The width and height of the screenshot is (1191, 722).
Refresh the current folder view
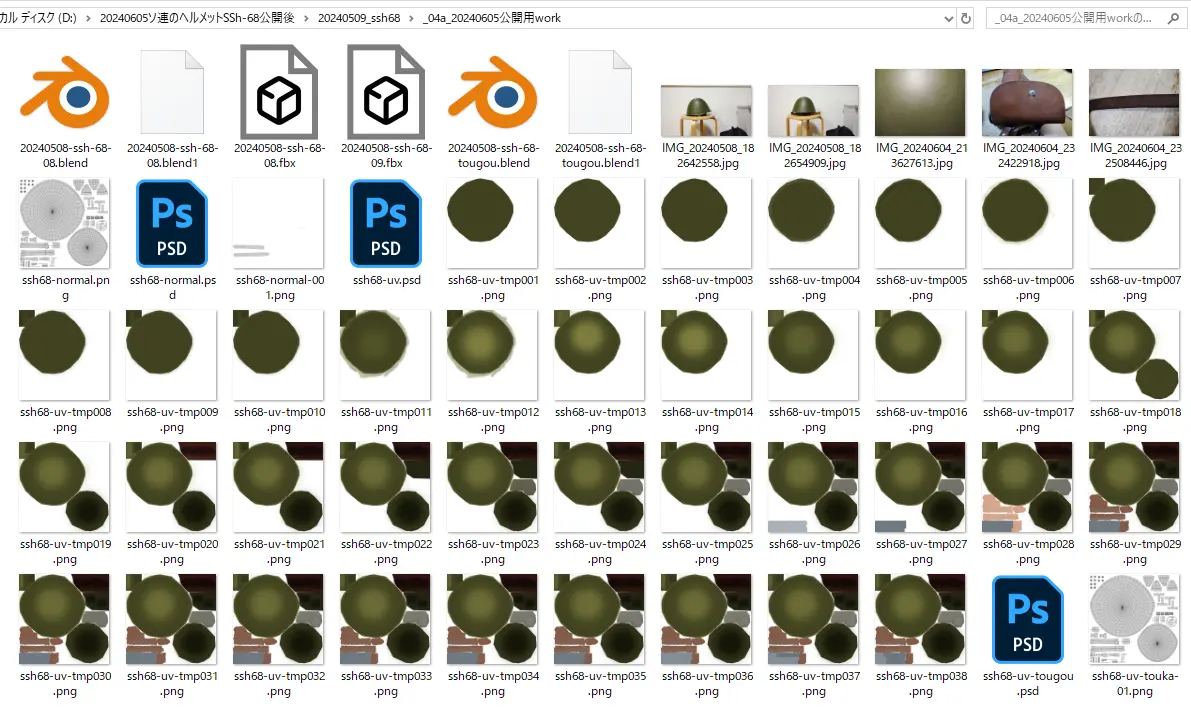click(x=965, y=18)
